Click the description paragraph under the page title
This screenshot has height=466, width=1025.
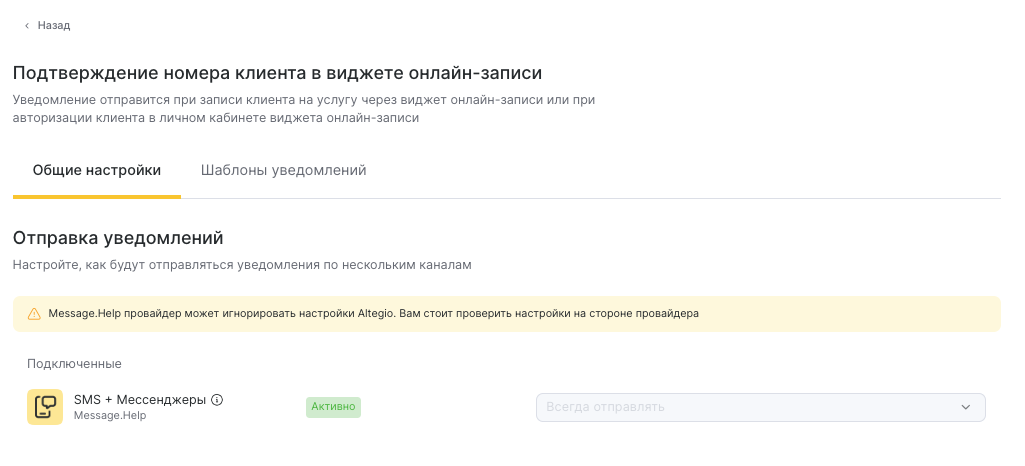pyautogui.click(x=310, y=109)
